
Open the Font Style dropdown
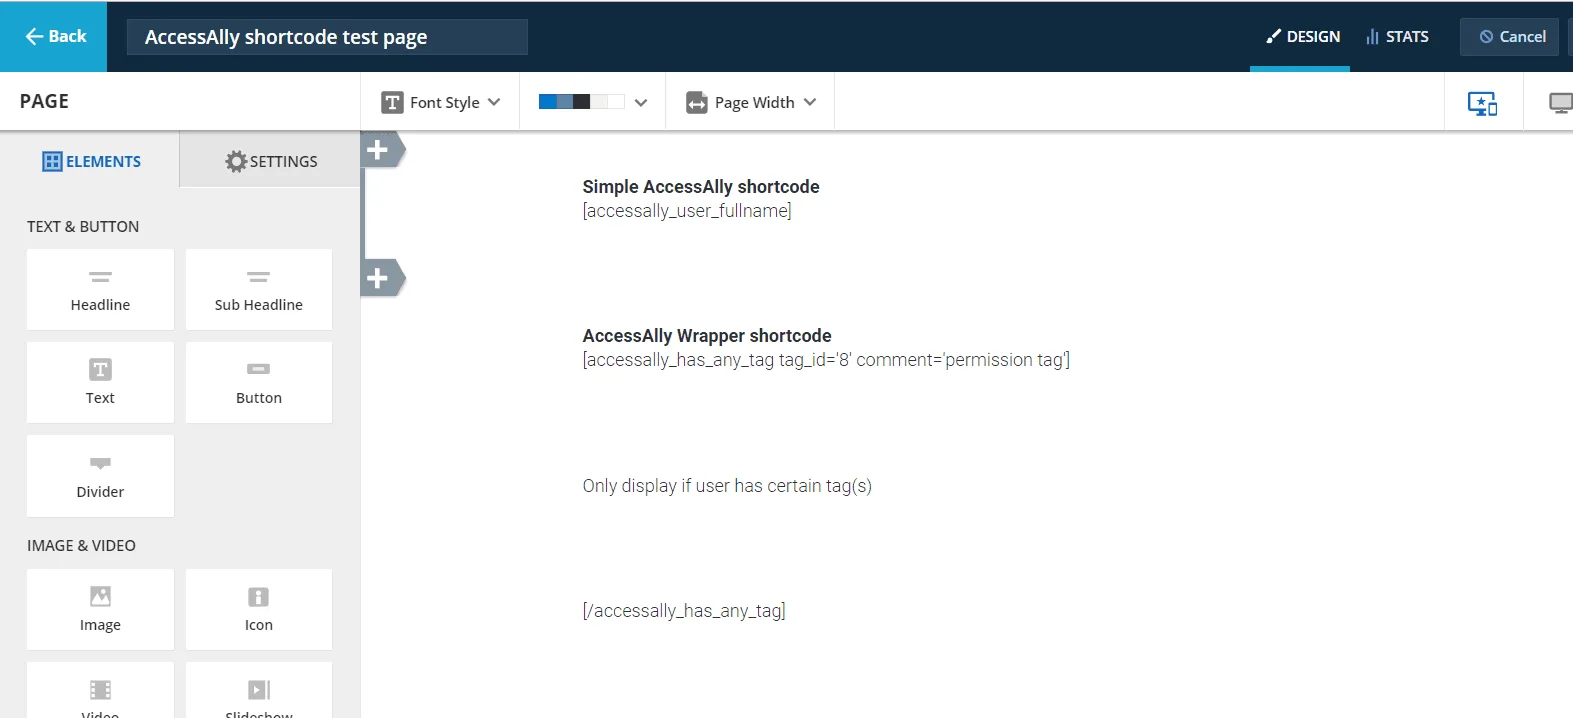tap(439, 101)
